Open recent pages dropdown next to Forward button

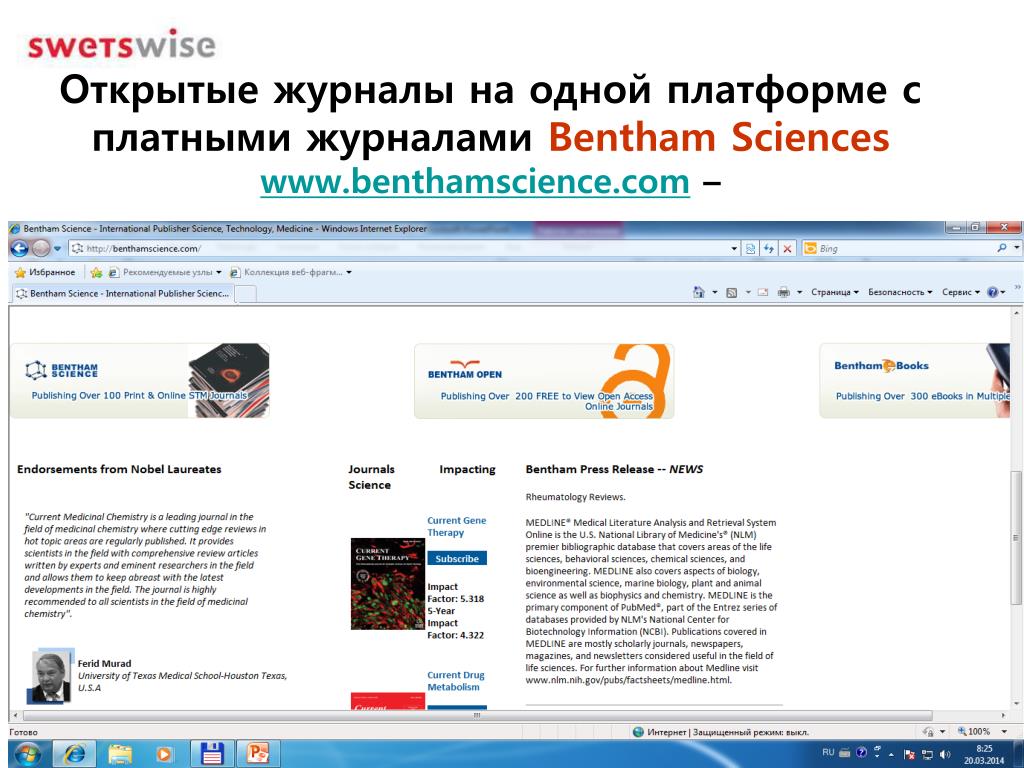pyautogui.click(x=57, y=249)
